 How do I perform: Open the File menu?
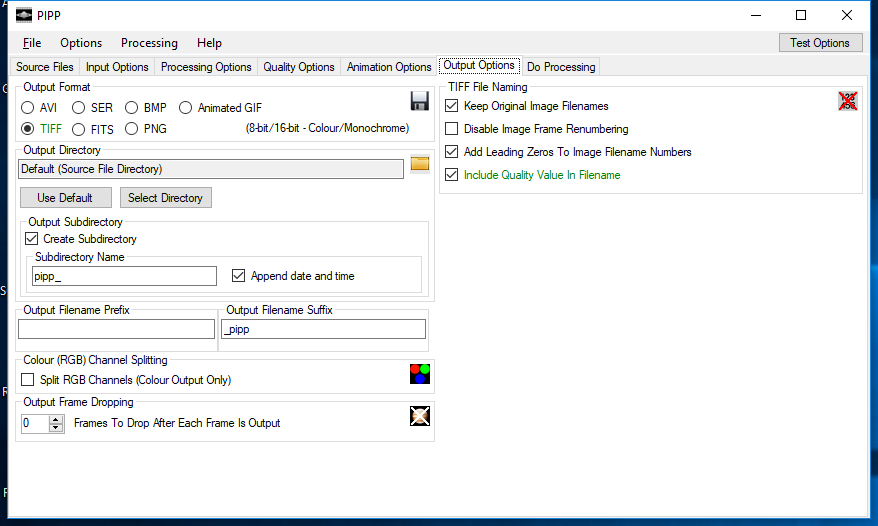pyautogui.click(x=32, y=43)
